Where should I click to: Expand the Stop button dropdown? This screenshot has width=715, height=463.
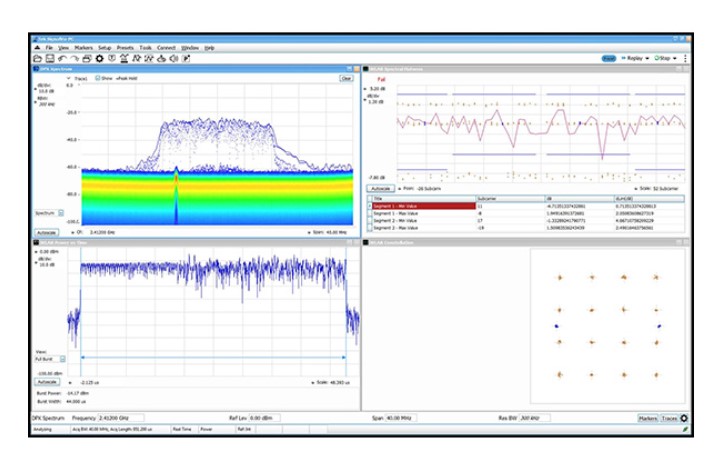click(x=674, y=58)
